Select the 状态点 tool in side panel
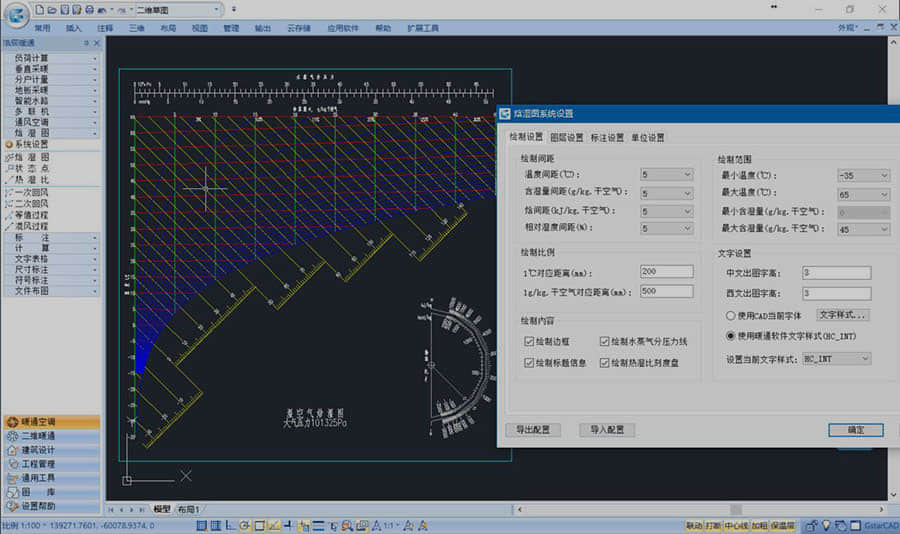Image resolution: width=900 pixels, height=534 pixels. 31,168
